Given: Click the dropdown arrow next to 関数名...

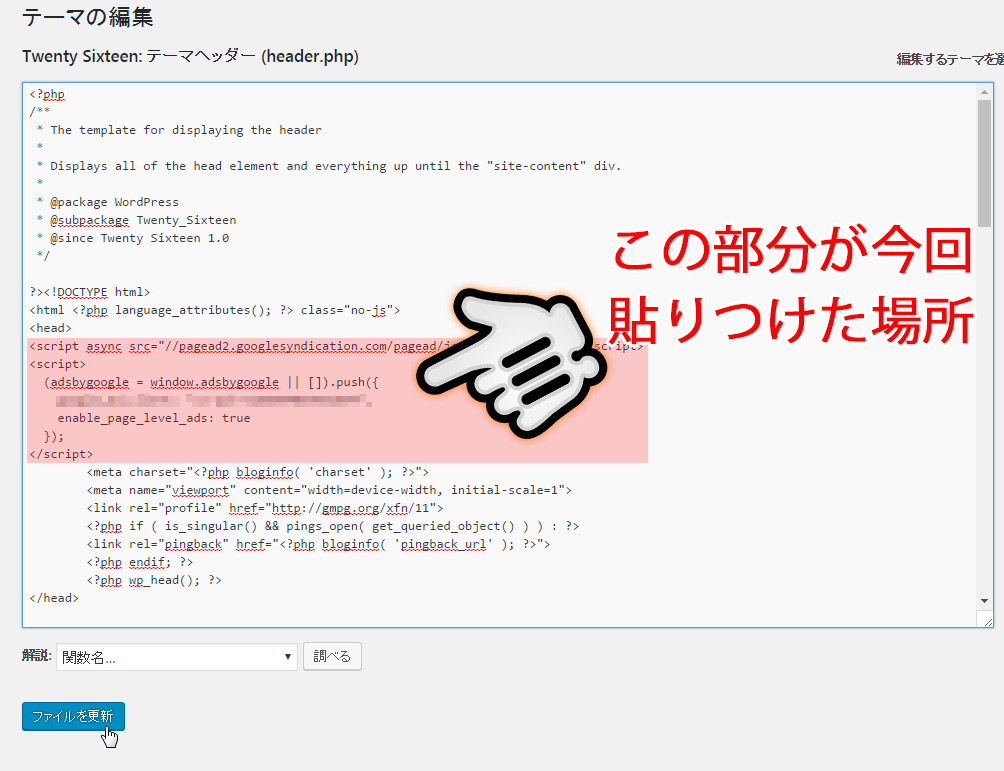Looking at the screenshot, I should [x=288, y=656].
